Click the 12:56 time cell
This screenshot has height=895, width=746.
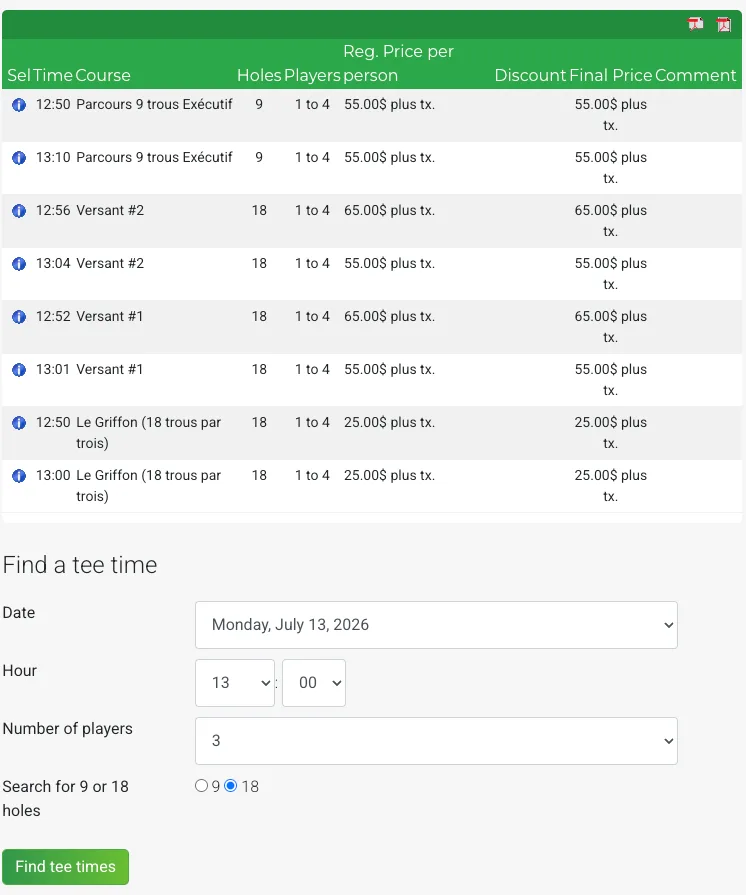53,211
